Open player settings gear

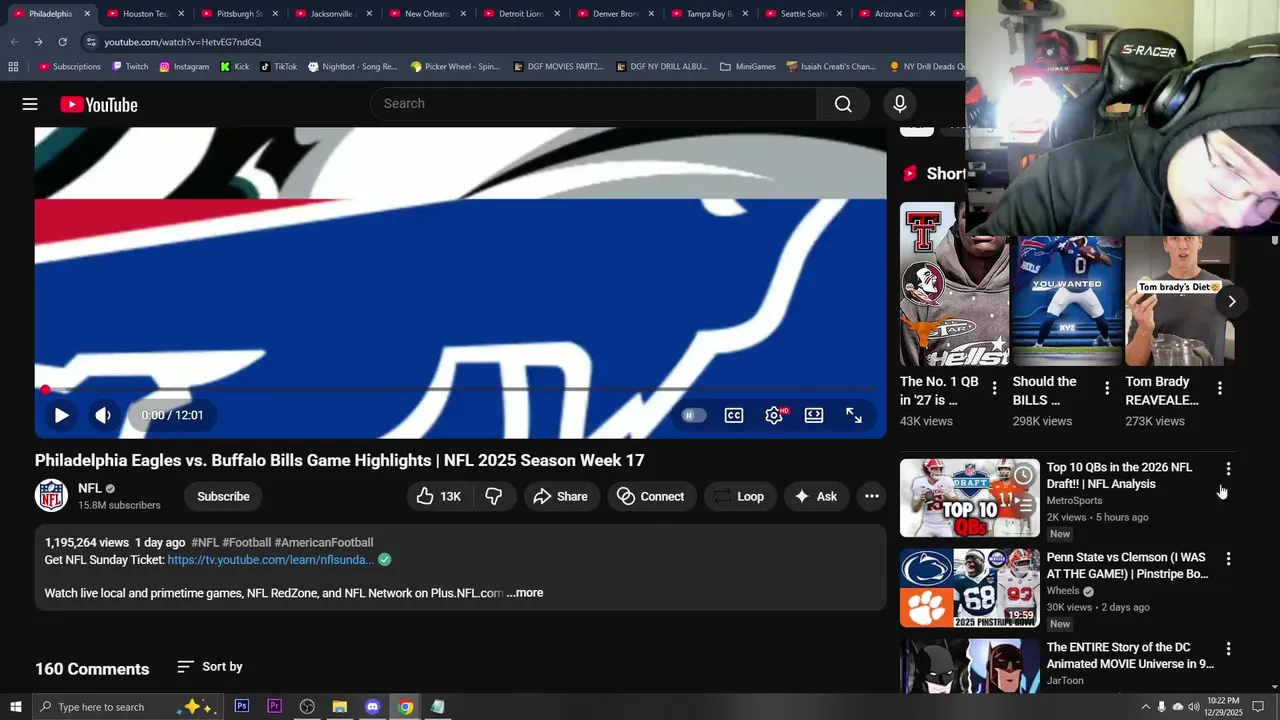(774, 415)
